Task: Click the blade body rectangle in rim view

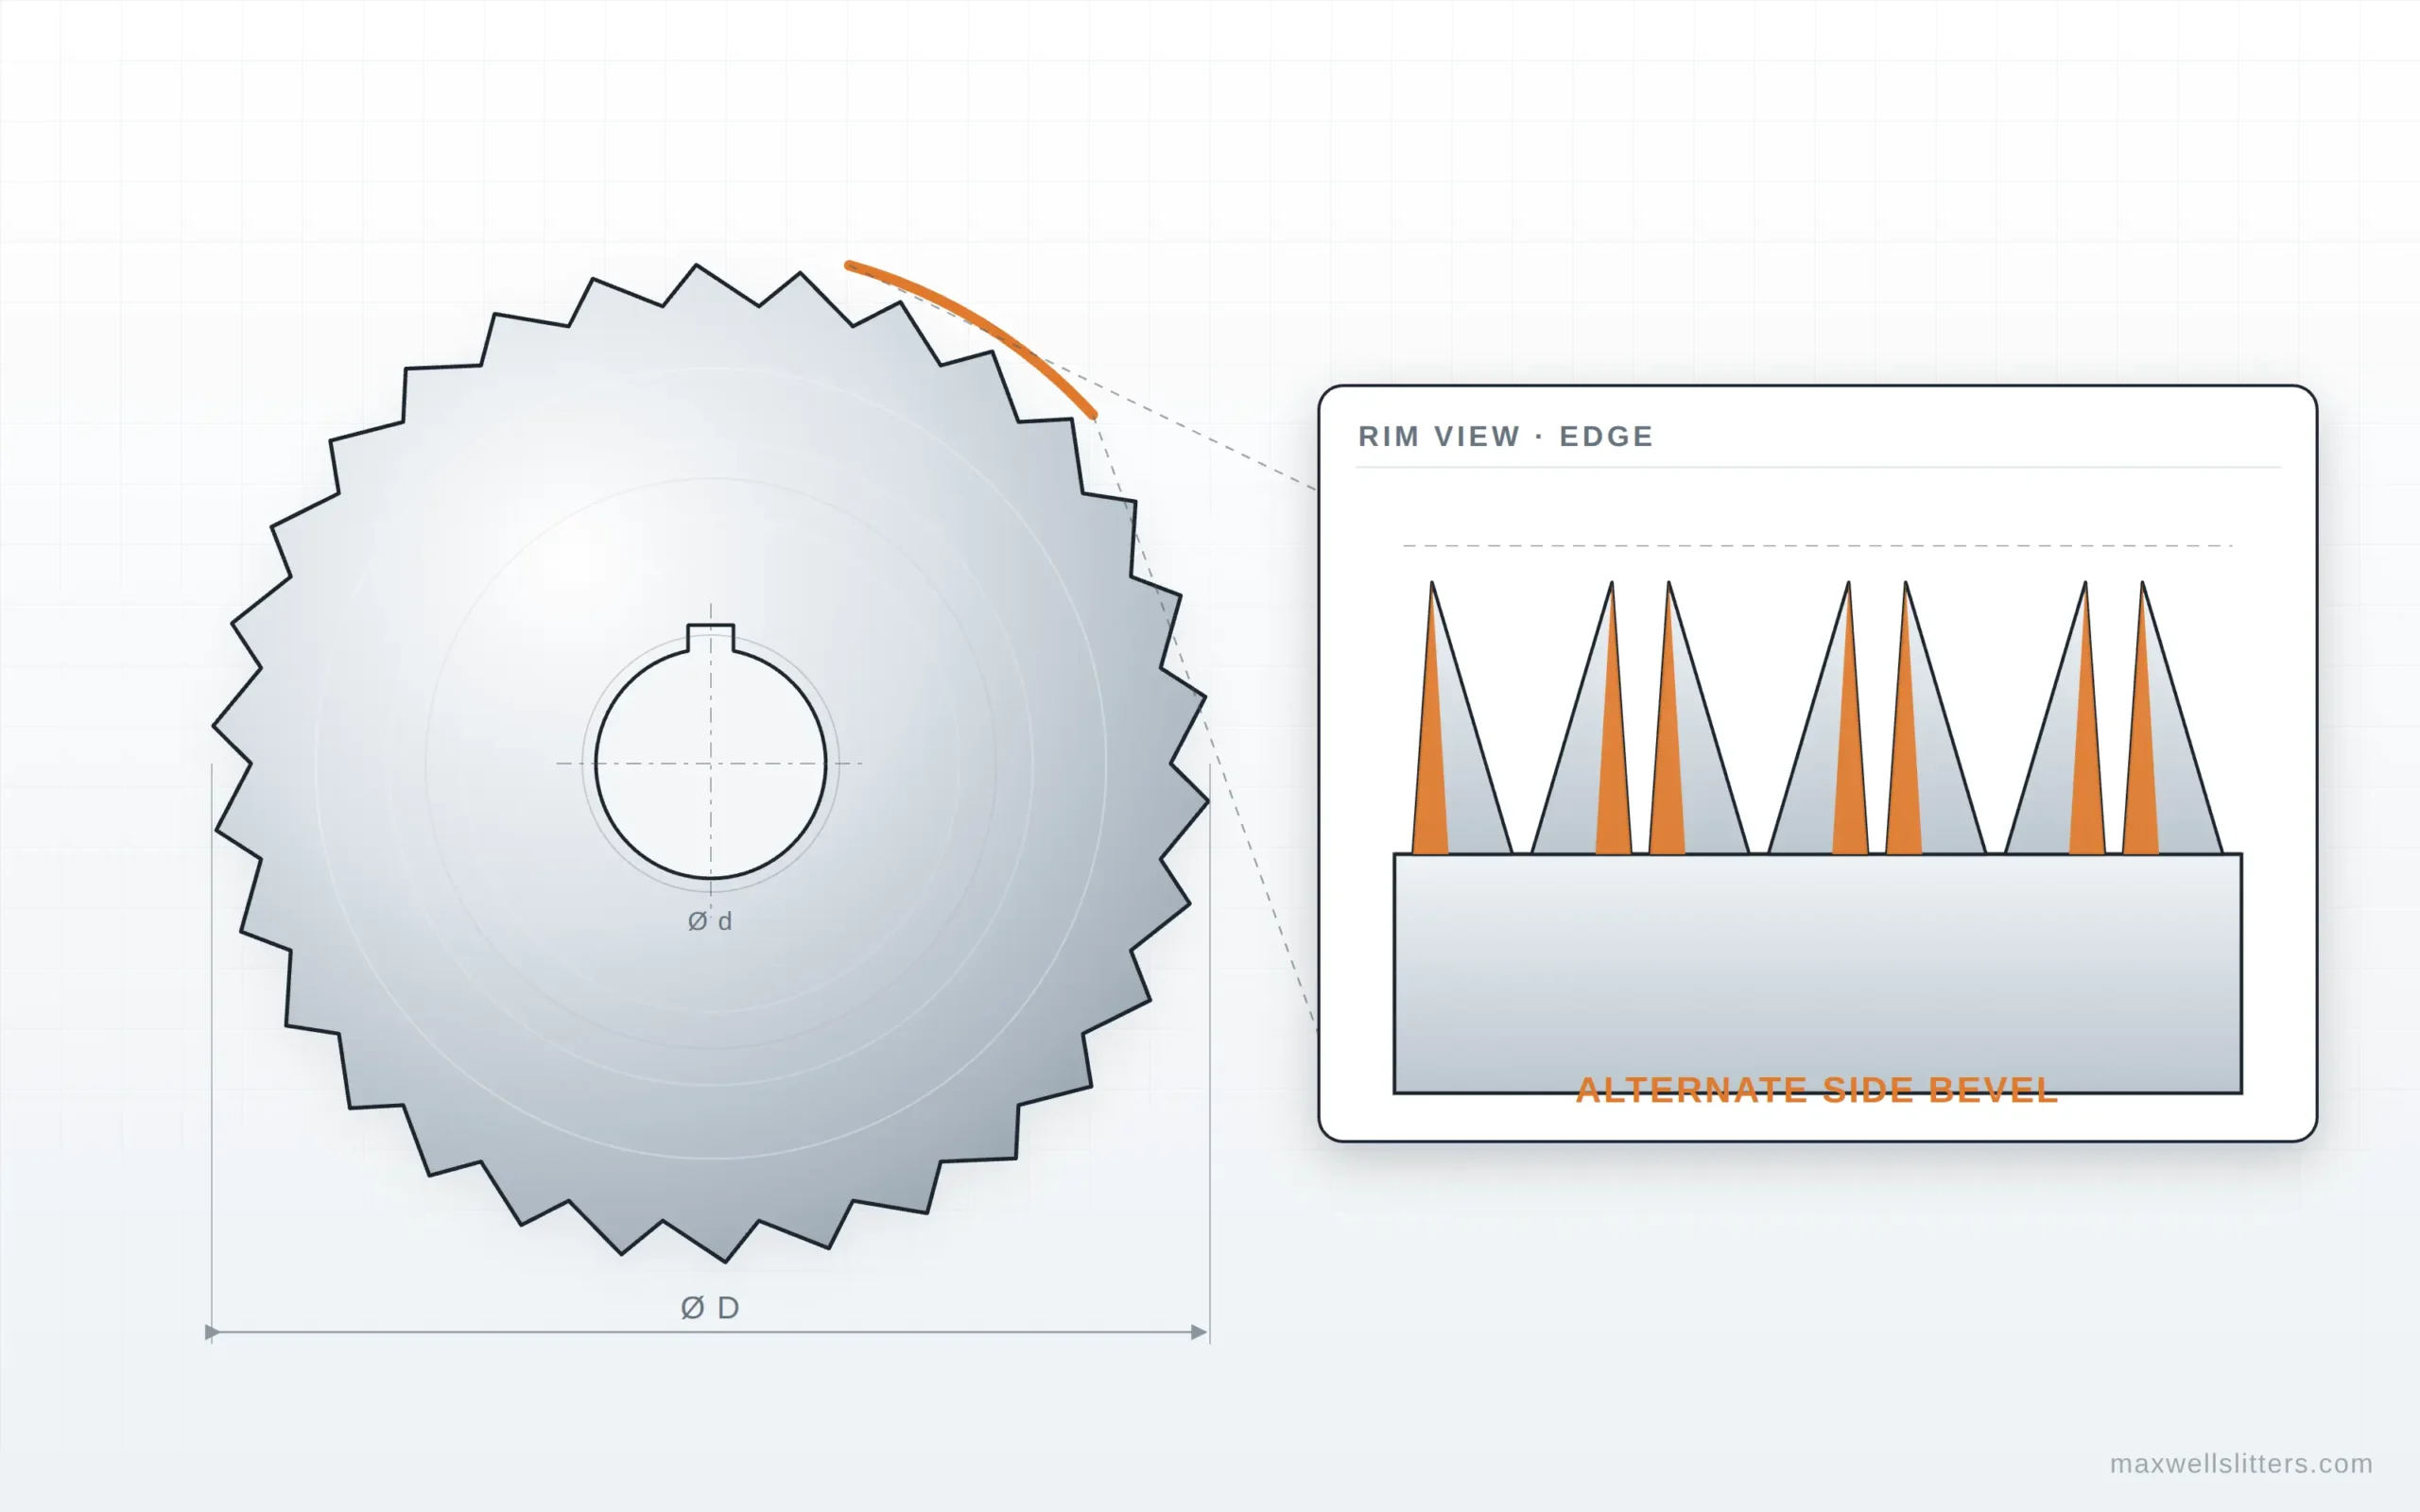Action: click(x=1818, y=973)
